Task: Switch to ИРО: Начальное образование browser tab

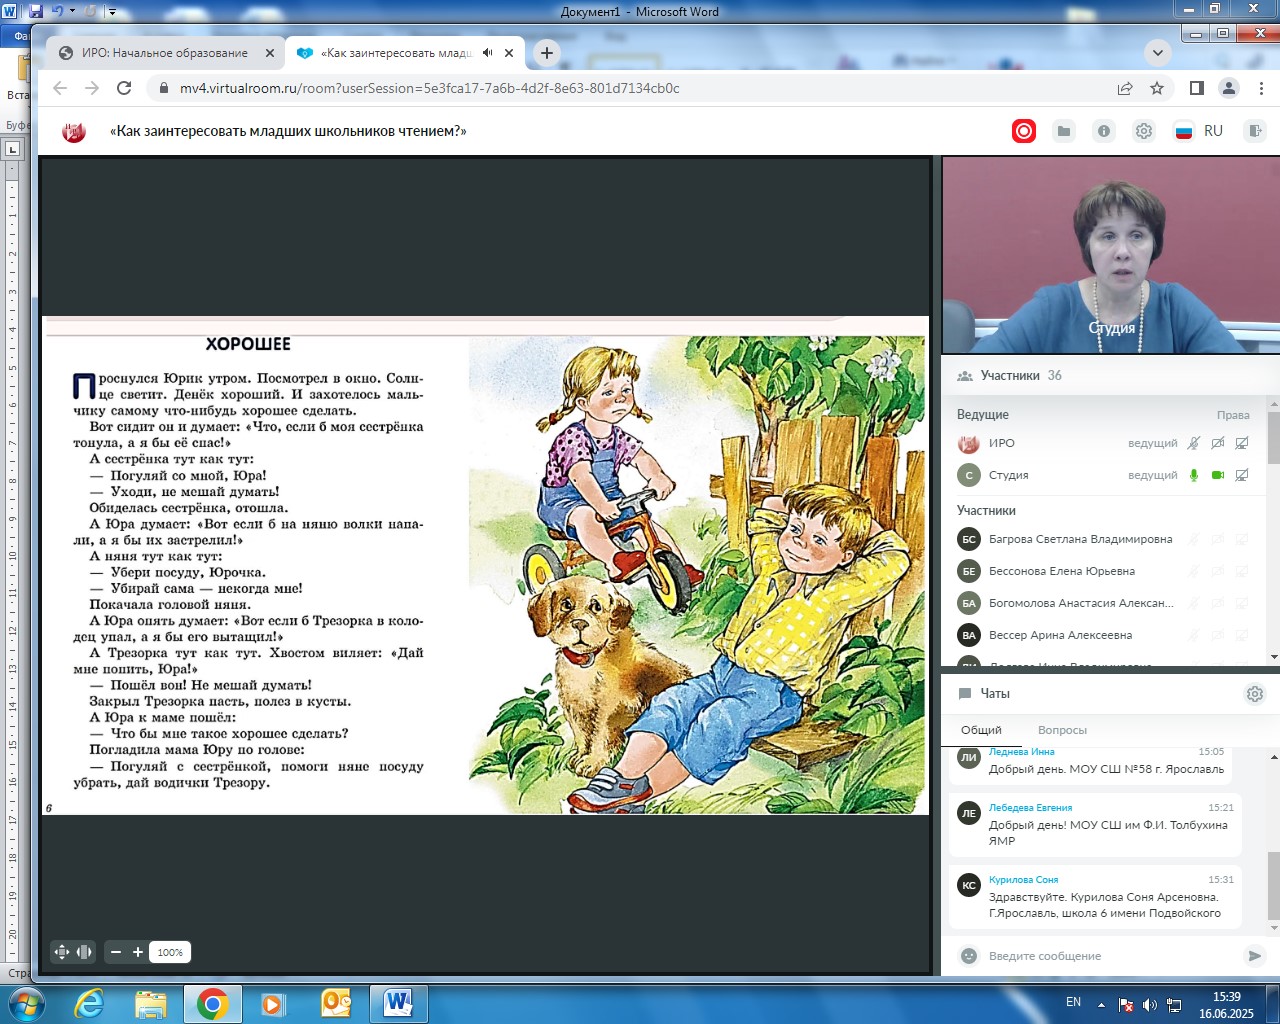Action: click(x=165, y=53)
